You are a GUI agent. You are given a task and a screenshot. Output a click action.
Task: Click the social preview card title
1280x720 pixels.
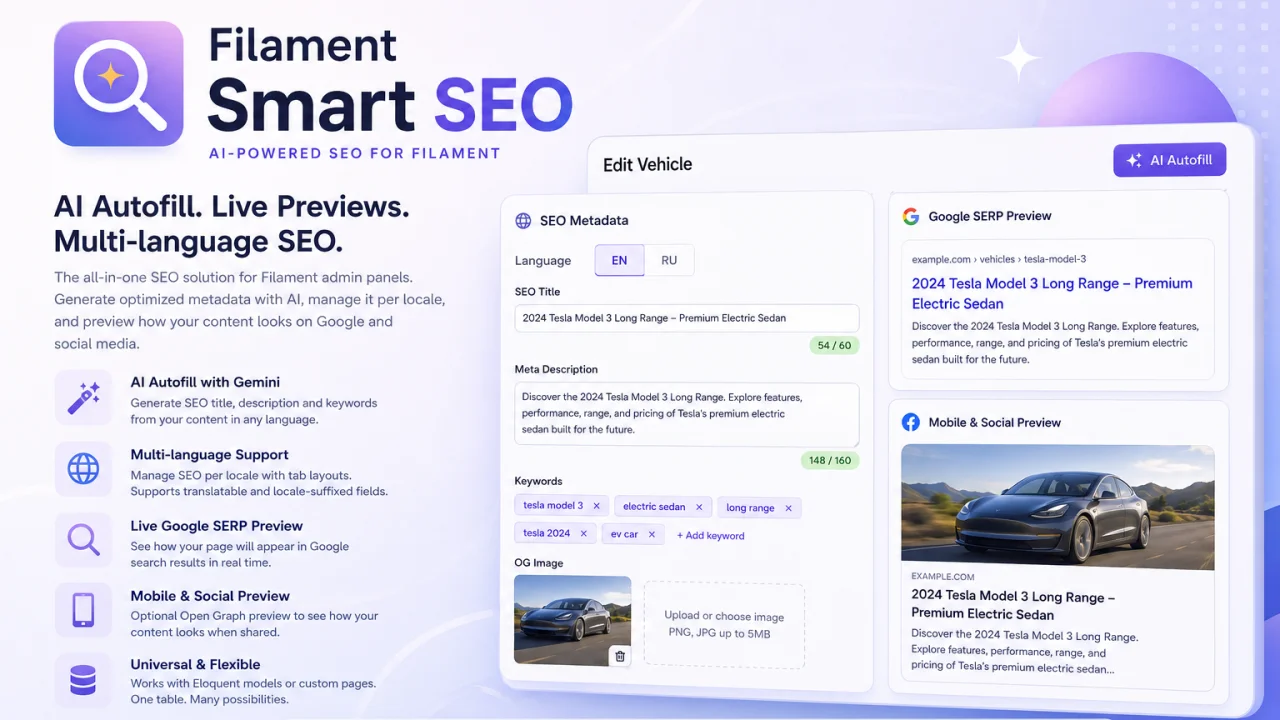[x=1013, y=605]
